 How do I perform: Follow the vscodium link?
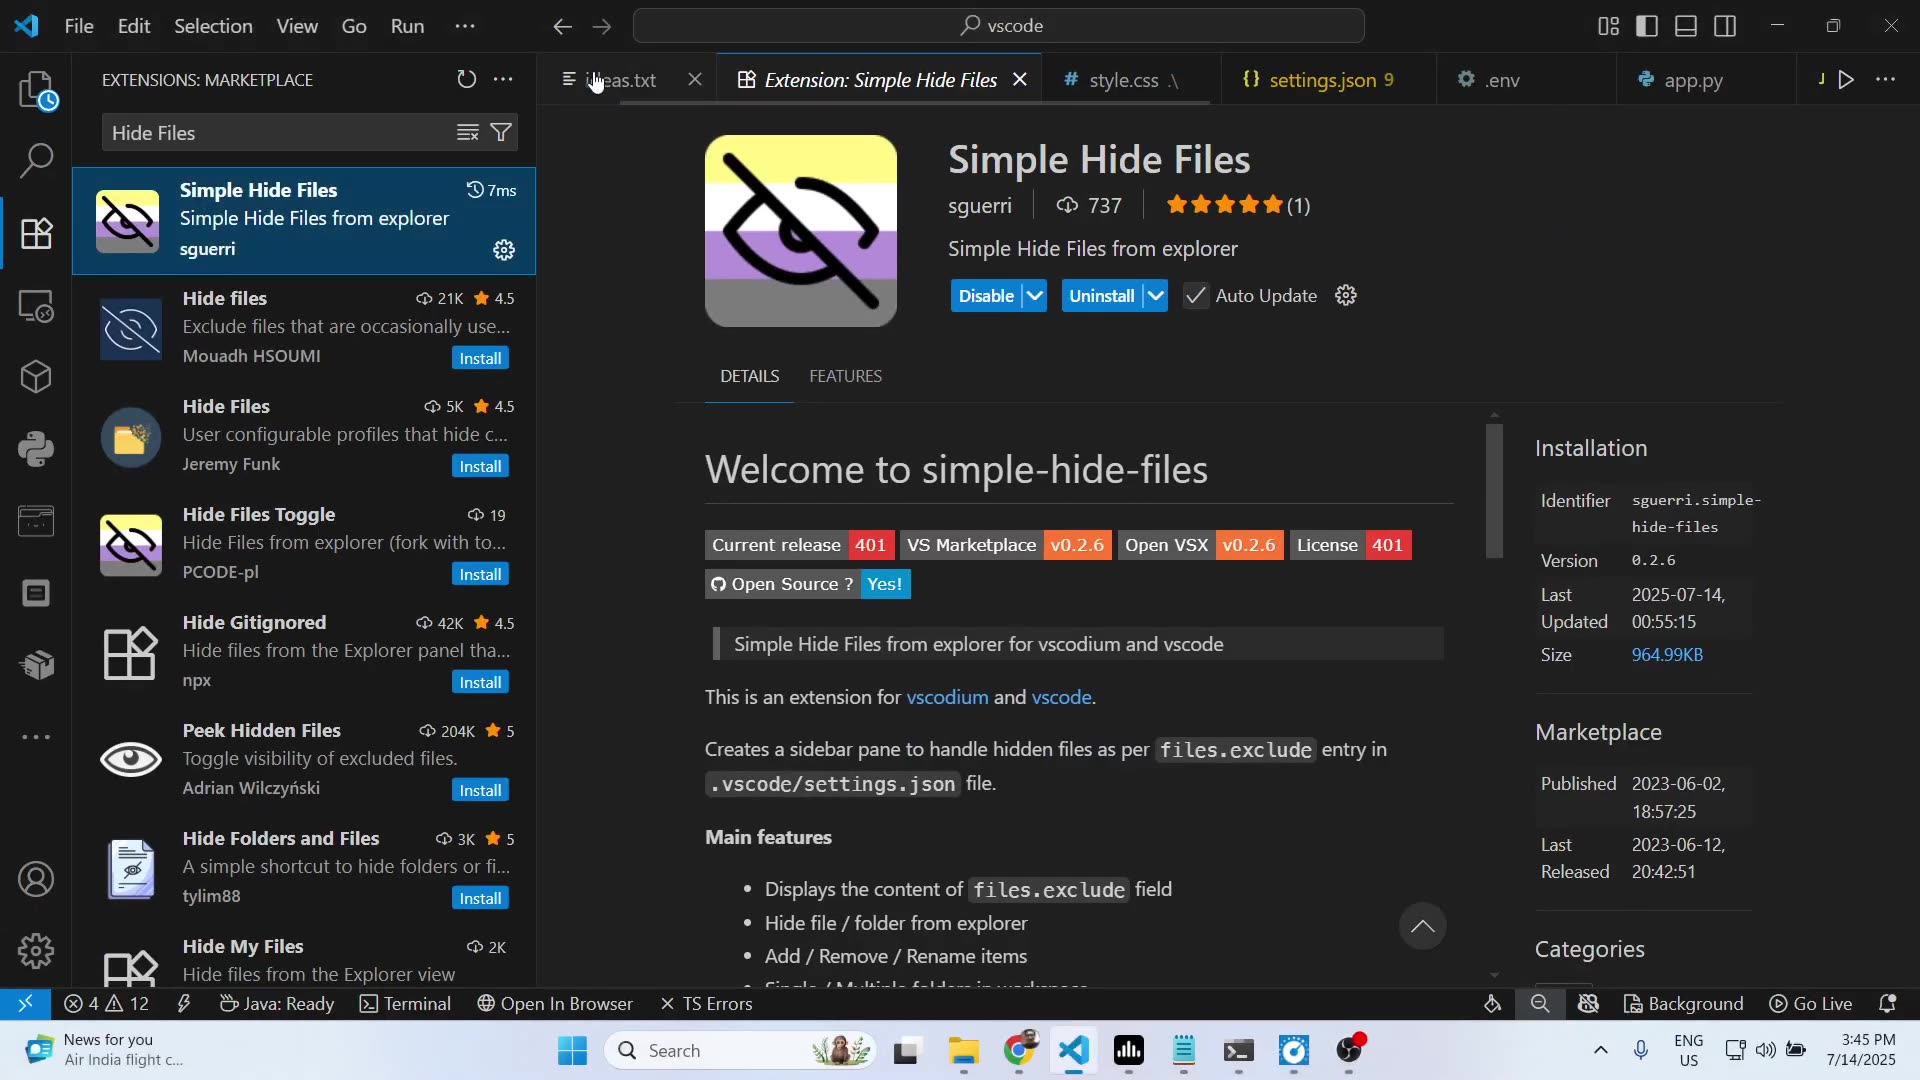(x=947, y=697)
